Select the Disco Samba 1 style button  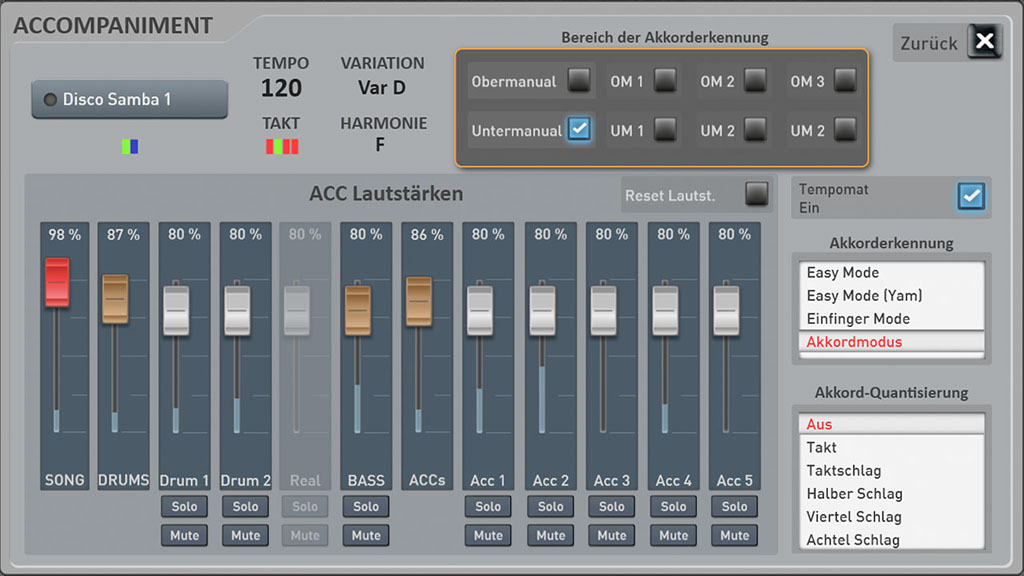tap(129, 100)
